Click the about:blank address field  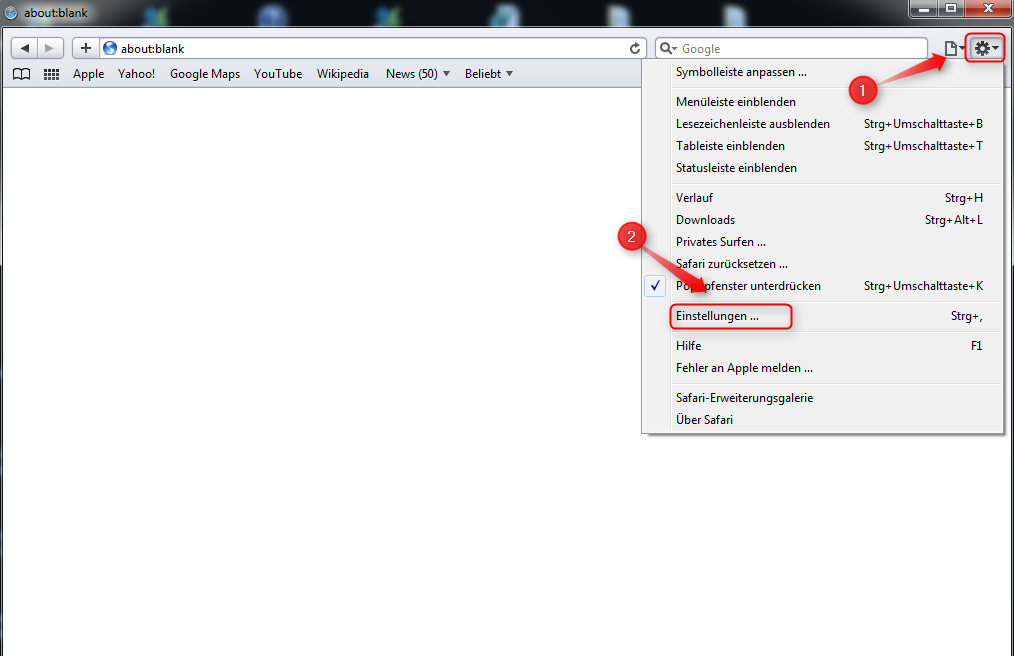pyautogui.click(x=373, y=49)
